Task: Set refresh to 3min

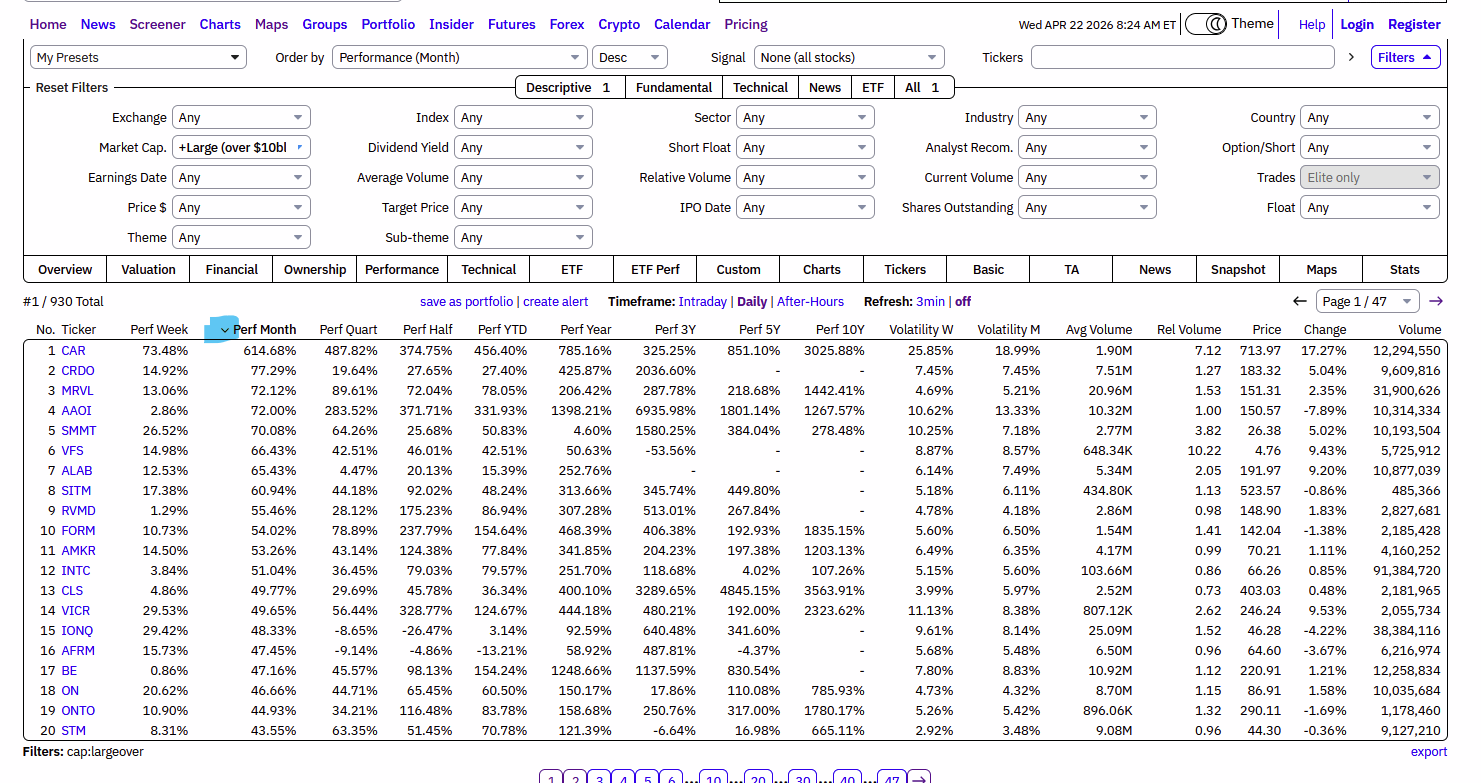Action: tap(930, 301)
